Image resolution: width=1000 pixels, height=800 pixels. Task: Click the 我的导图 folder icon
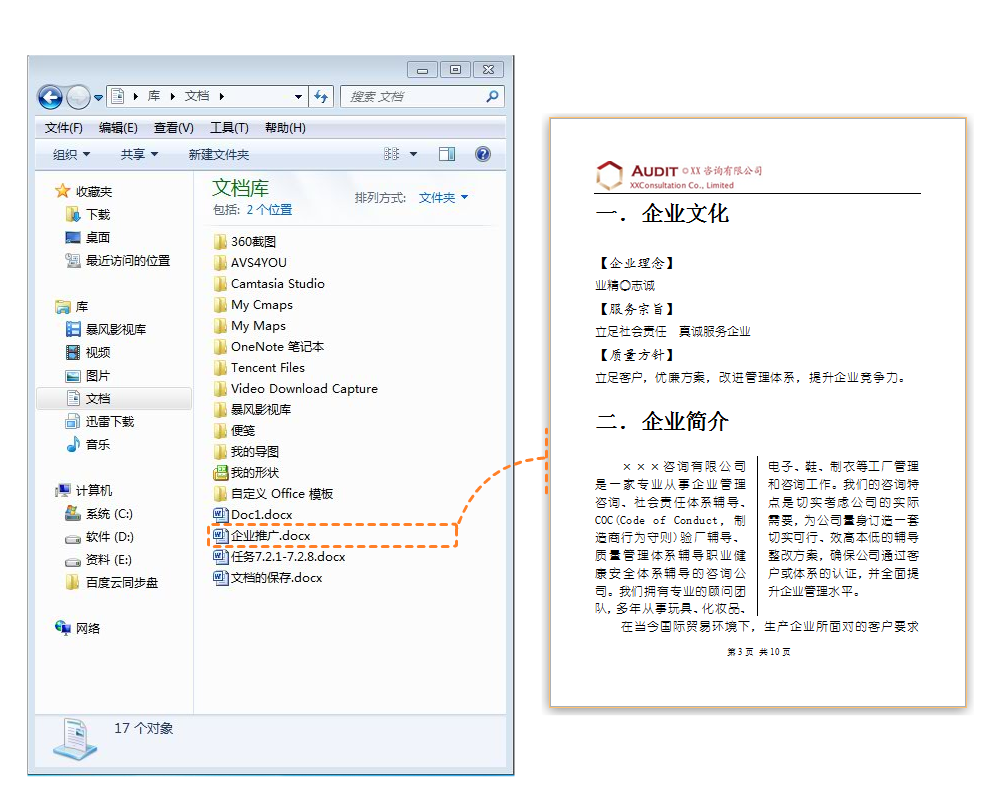(x=220, y=452)
